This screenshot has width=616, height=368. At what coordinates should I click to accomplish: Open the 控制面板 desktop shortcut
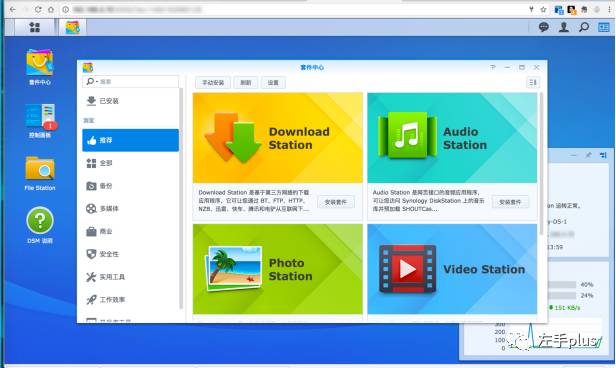[40, 120]
